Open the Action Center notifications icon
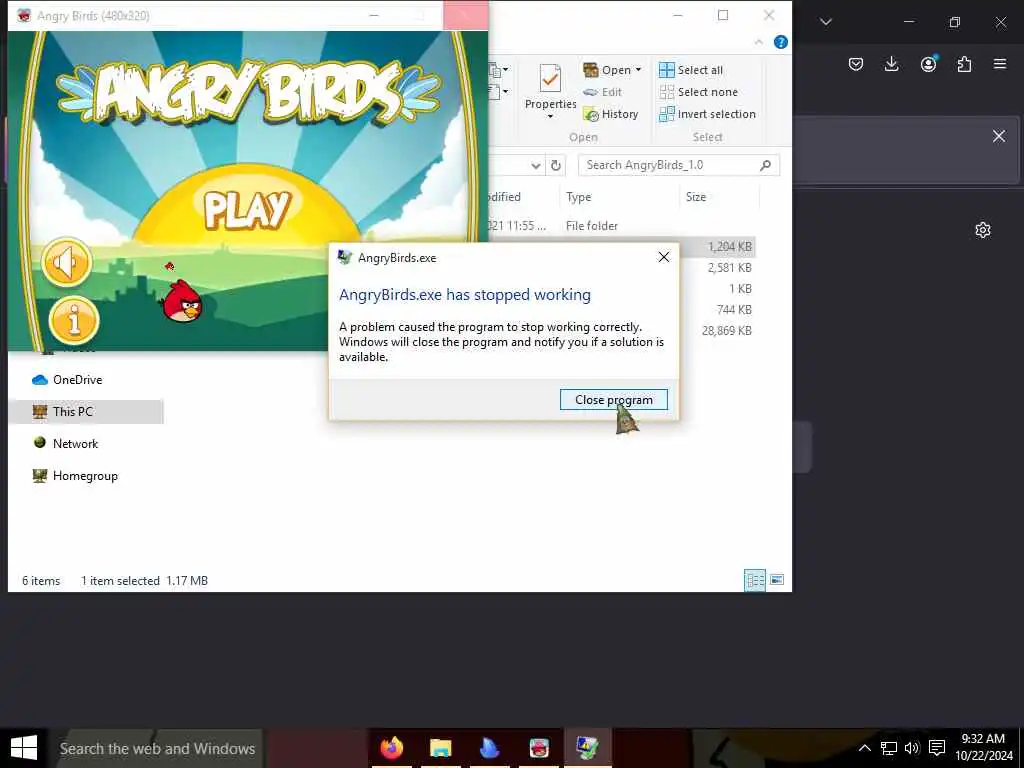 click(x=937, y=748)
